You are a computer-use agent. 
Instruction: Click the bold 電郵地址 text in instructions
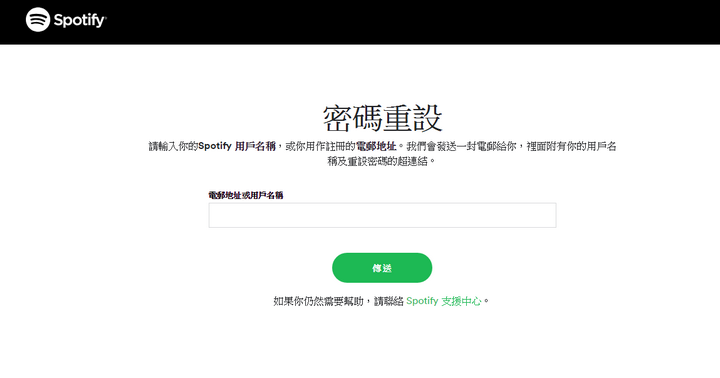tap(376, 146)
